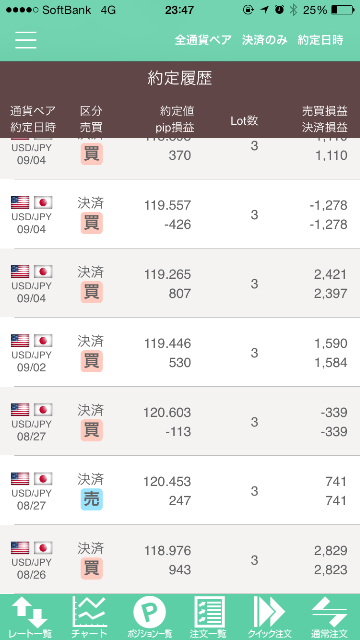The height and width of the screenshot is (640, 360).
Task: Tap the 約定履歴 title header
Action: 180,78
